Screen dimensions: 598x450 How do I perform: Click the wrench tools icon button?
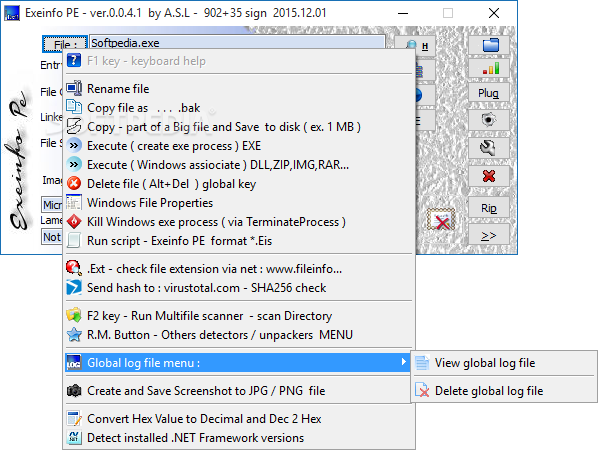click(489, 148)
